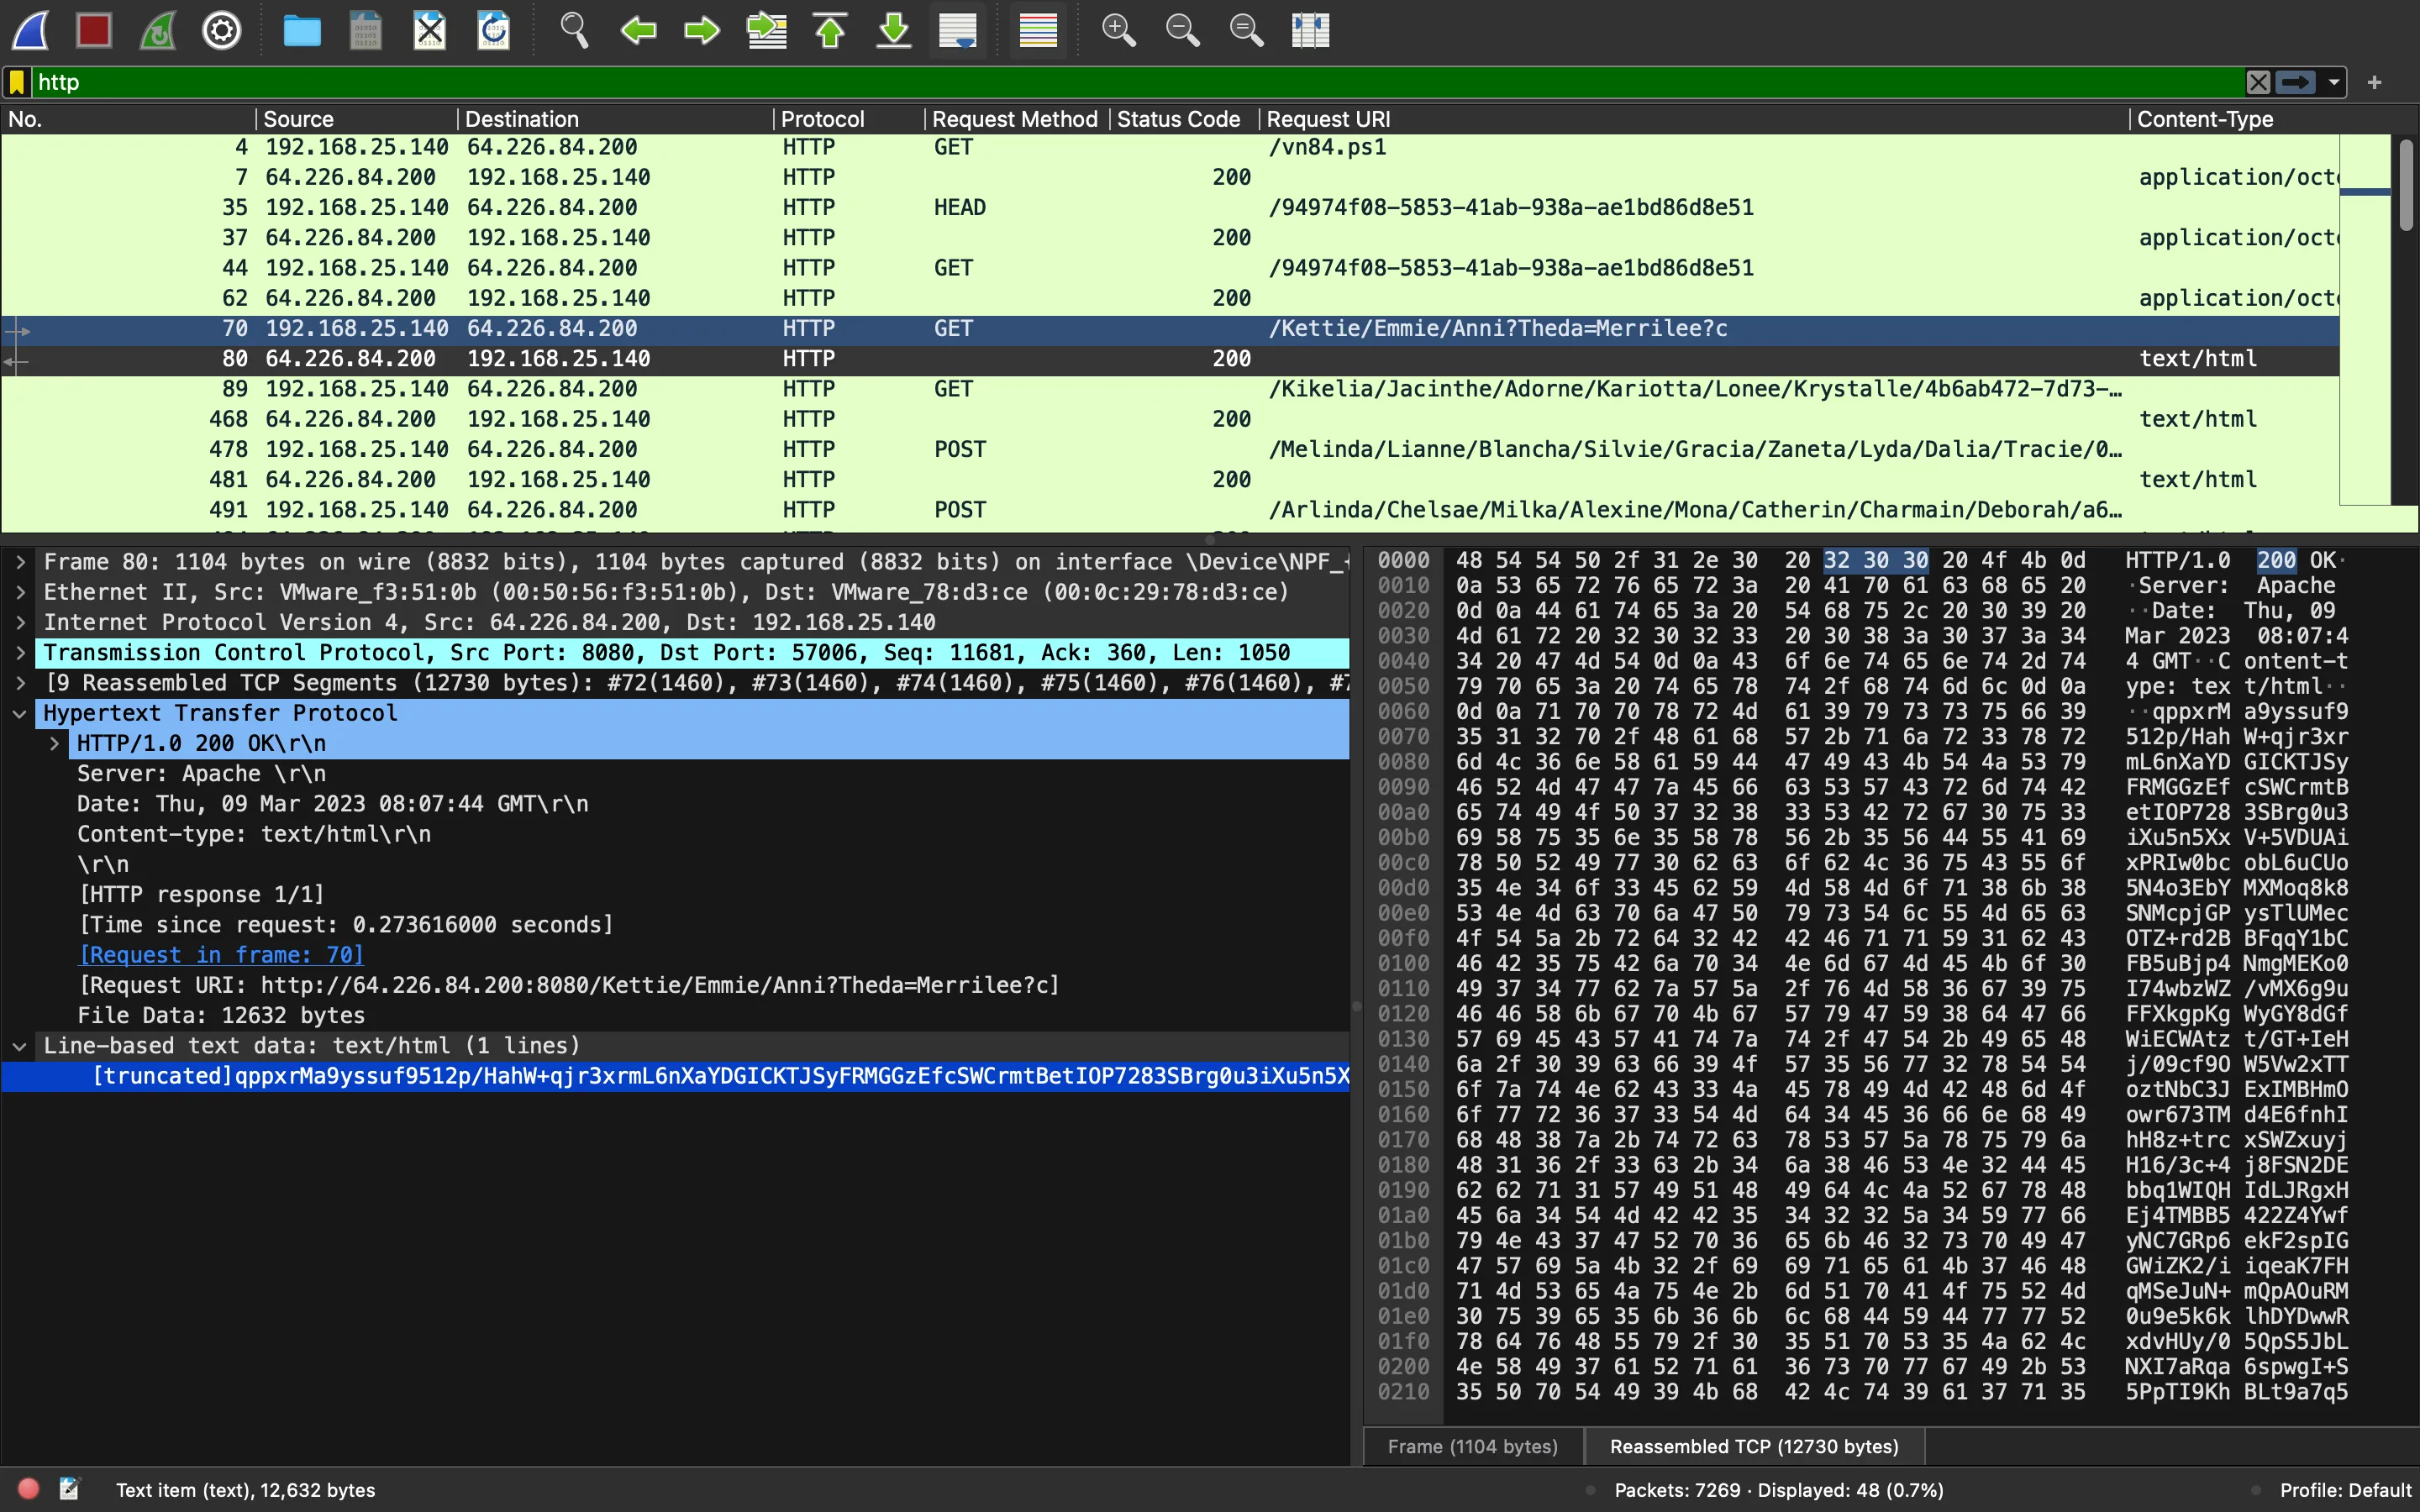Sort by Destination column header
2420x1512 pixels.
(x=615, y=119)
